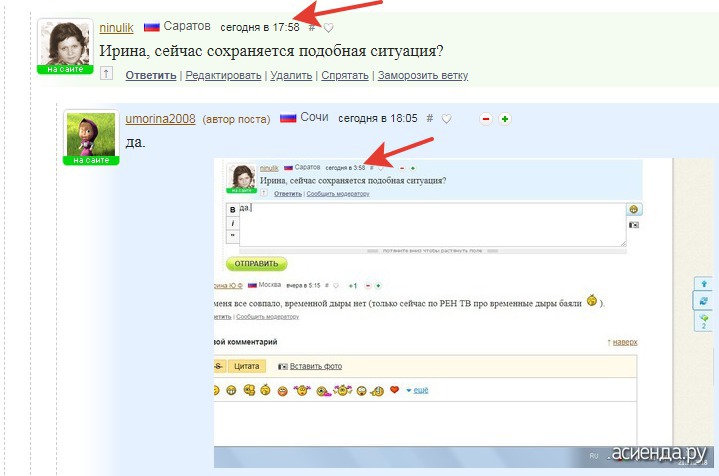Viewport: 719px width, 476px height.
Task: Open umorina2008's profile link
Action: tap(160, 119)
